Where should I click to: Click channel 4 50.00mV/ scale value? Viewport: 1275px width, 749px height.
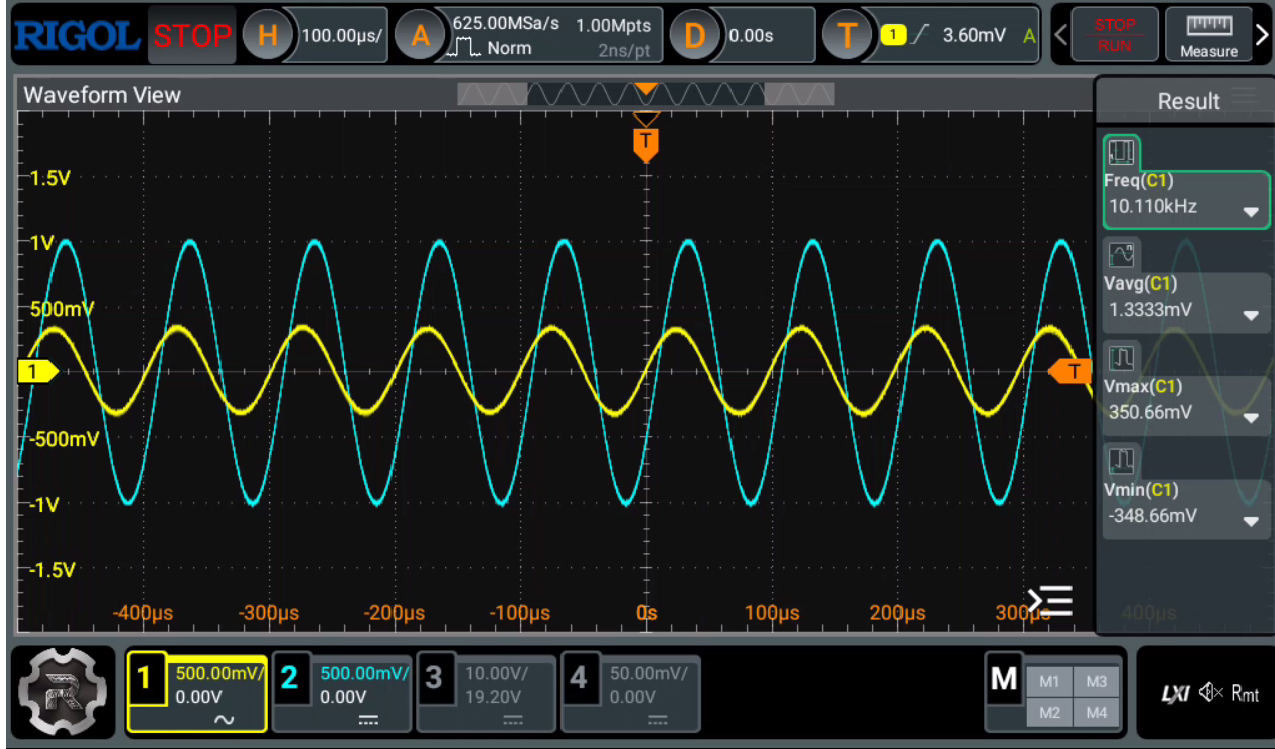tap(649, 674)
